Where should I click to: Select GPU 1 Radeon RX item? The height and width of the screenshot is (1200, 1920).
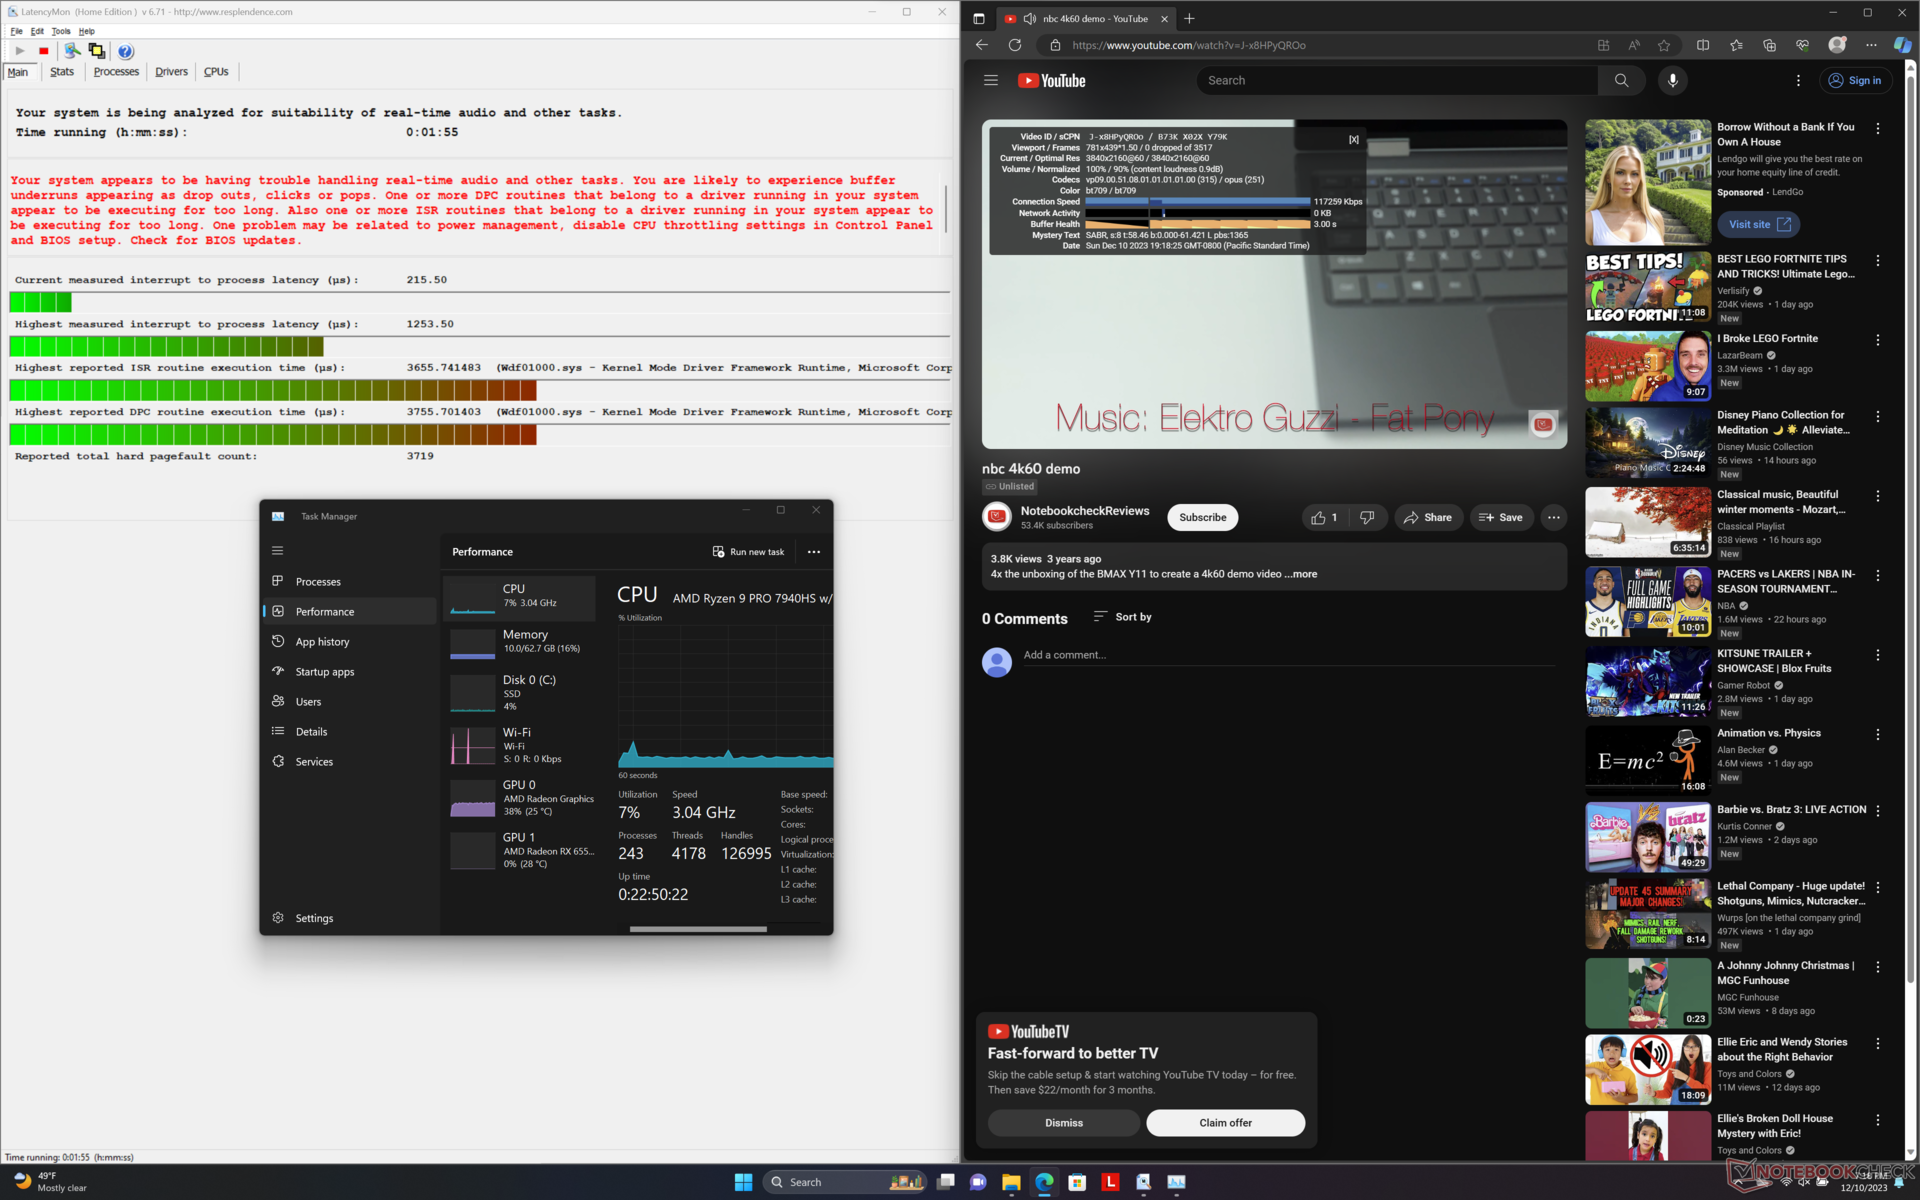520,851
